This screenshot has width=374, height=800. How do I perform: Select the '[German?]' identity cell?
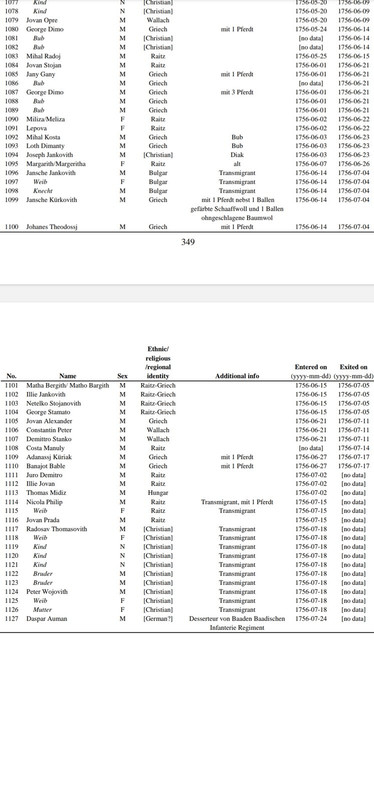tap(158, 619)
